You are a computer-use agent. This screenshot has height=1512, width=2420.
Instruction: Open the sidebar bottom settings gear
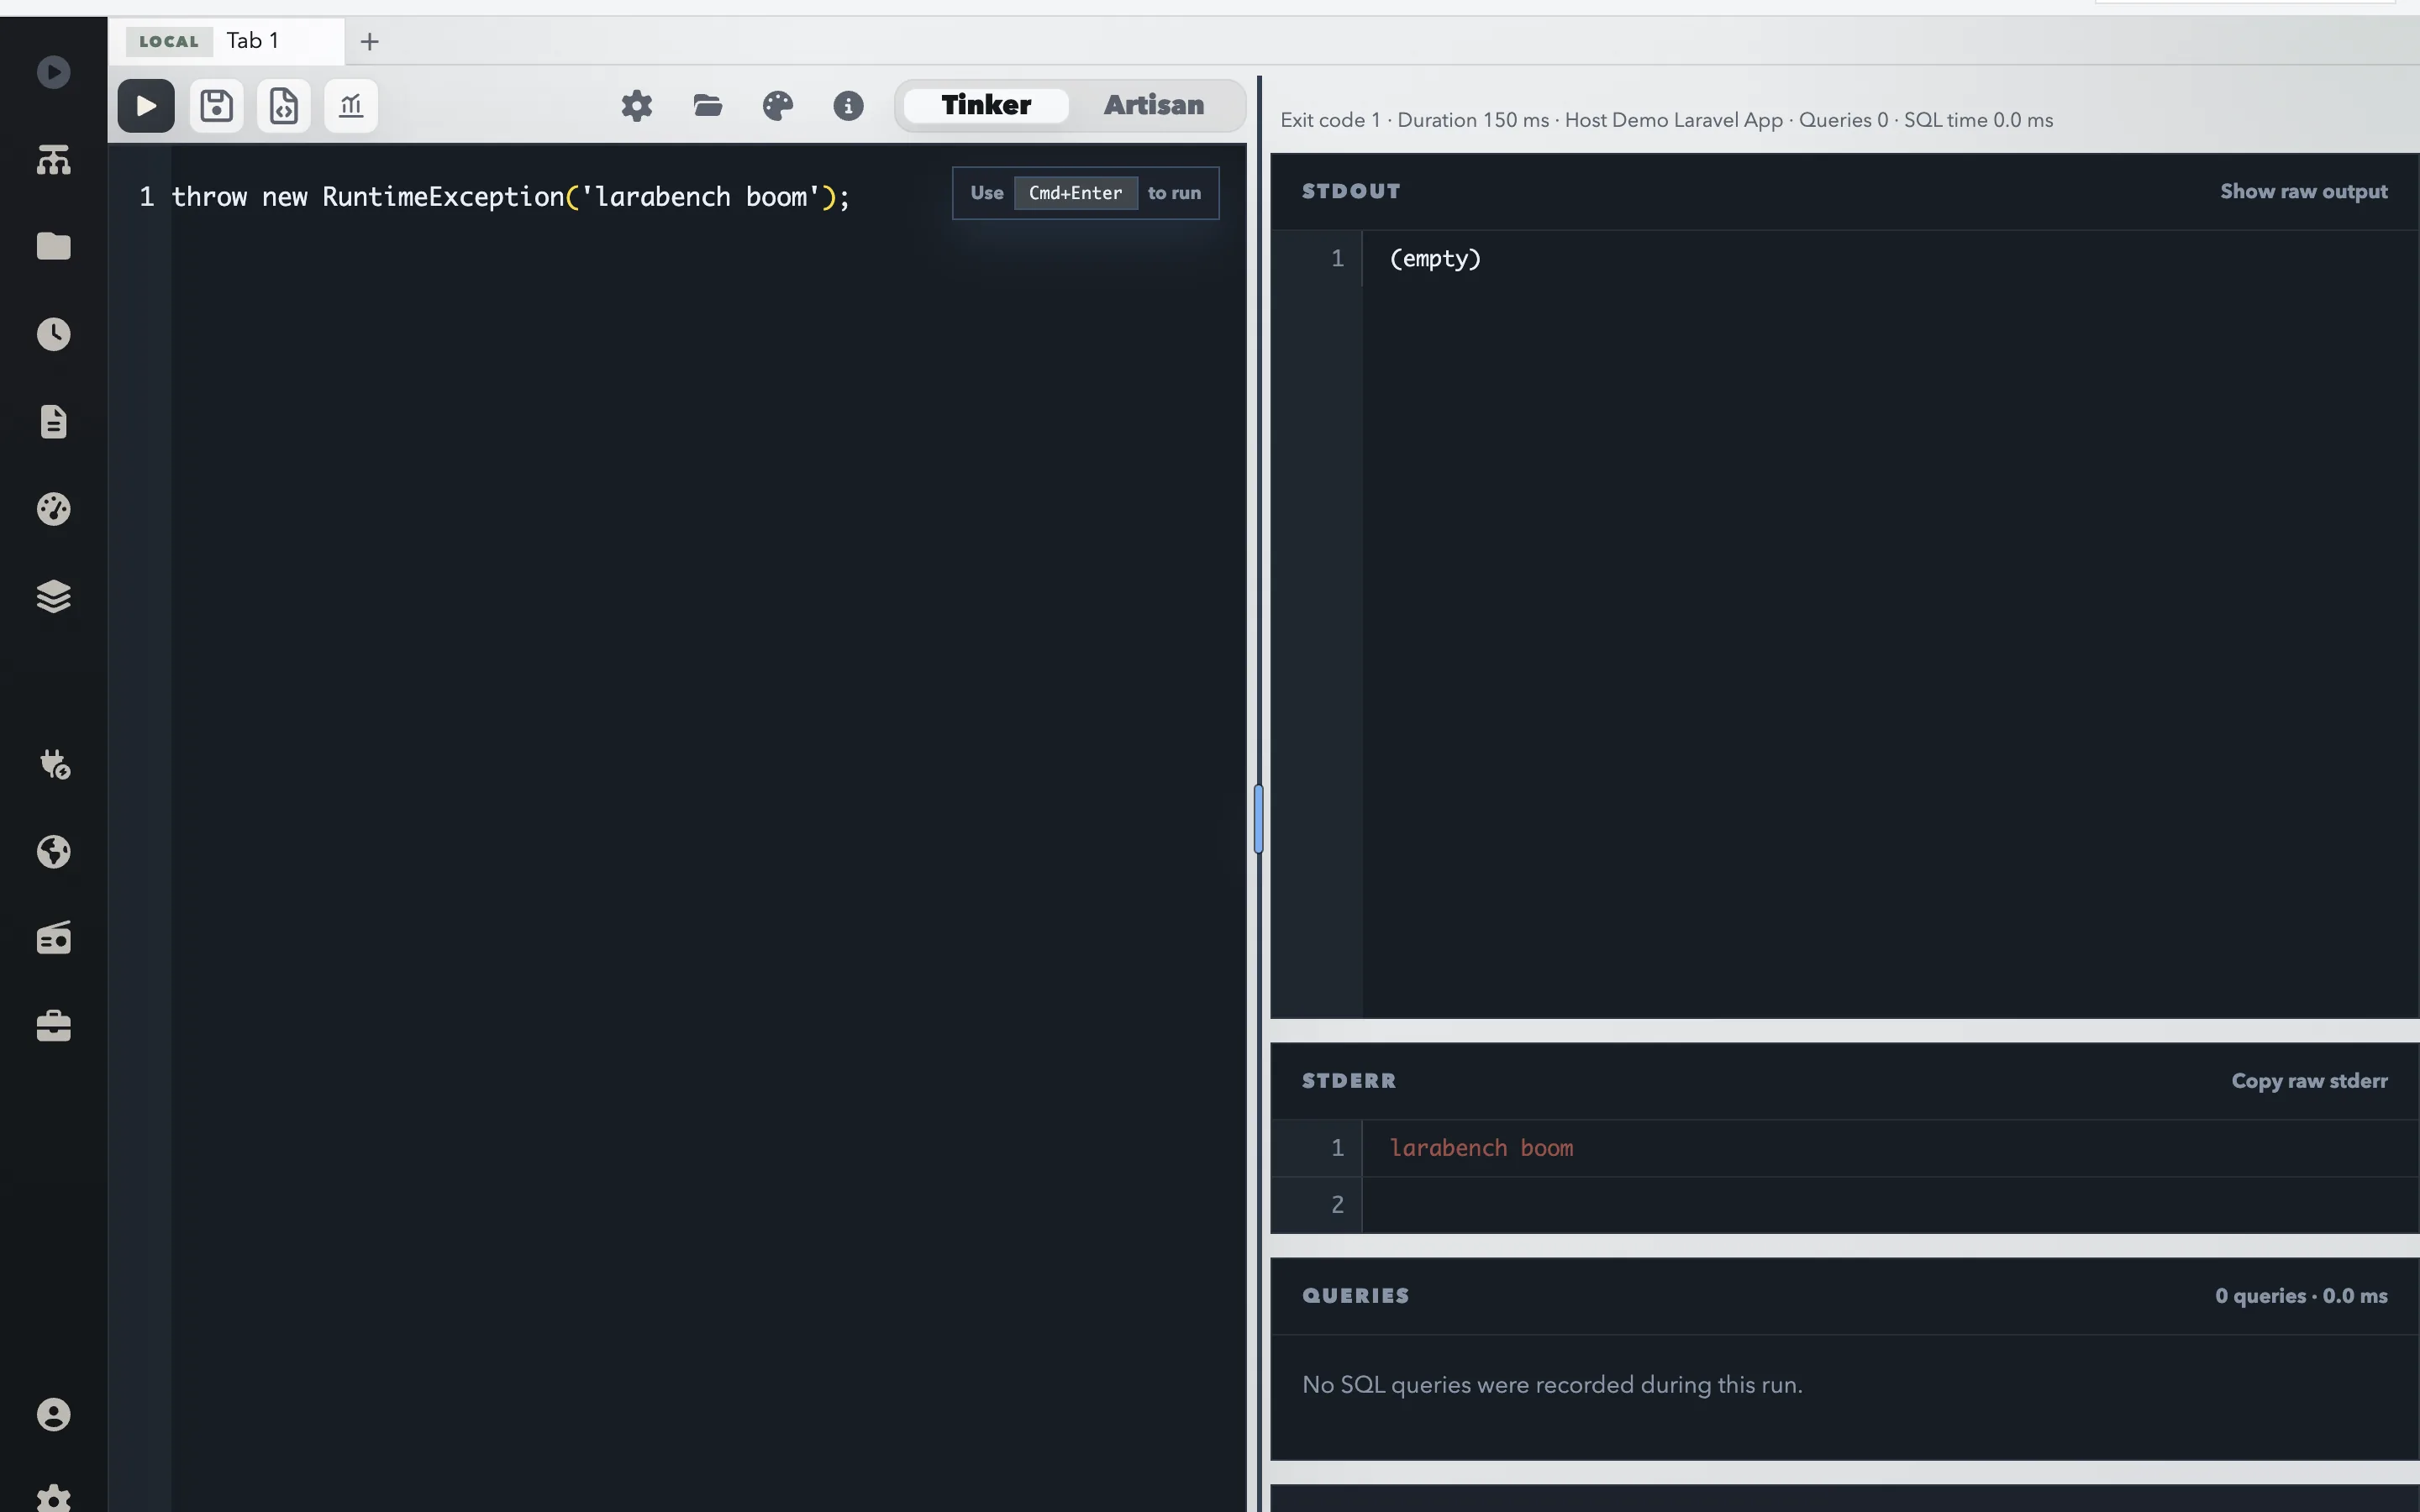click(x=54, y=1498)
